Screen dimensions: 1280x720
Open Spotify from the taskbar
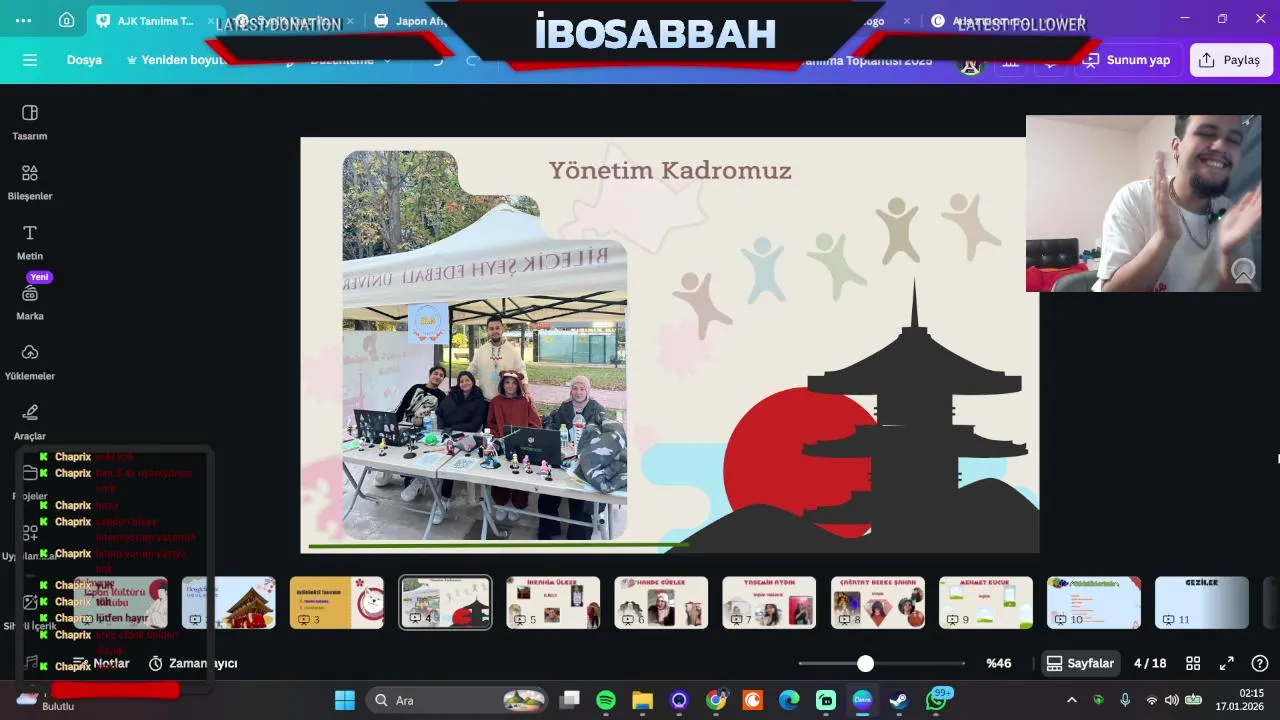[x=606, y=700]
